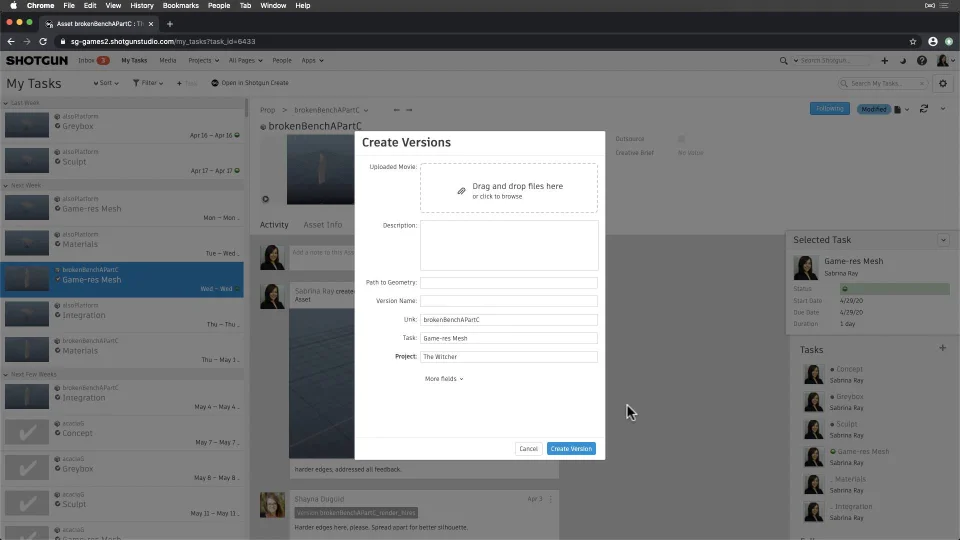Click the Create Version button
Screen dimensions: 960x540
pyautogui.click(x=571, y=449)
